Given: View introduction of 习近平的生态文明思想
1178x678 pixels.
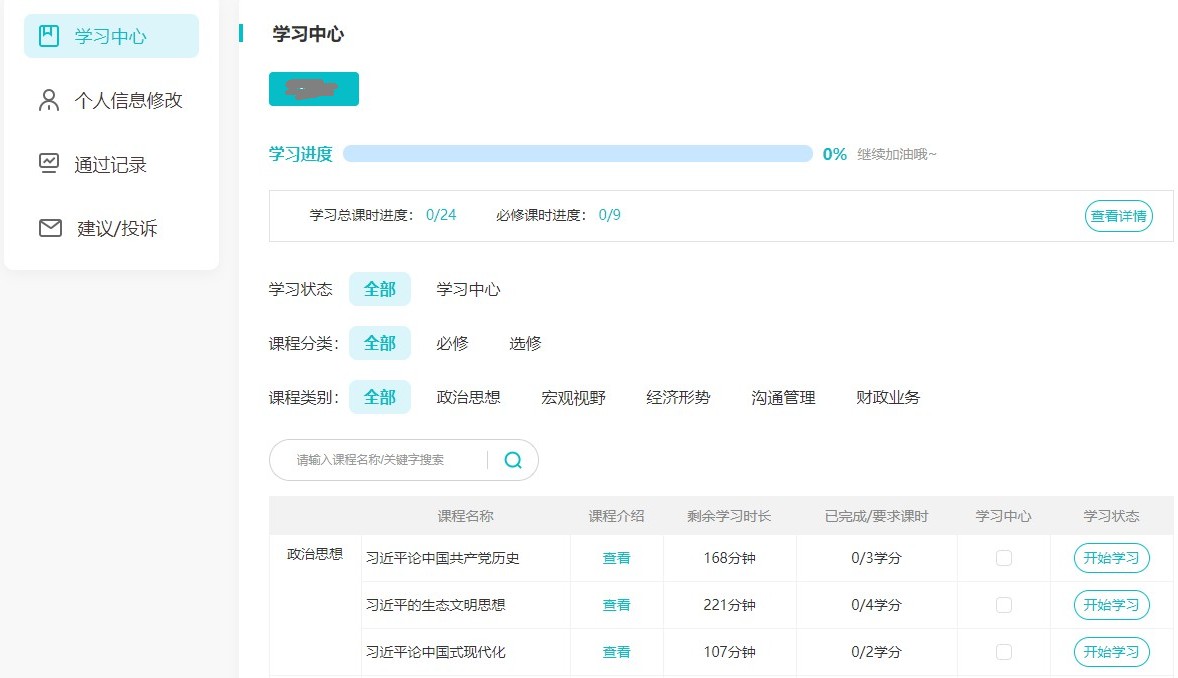Looking at the screenshot, I should pyautogui.click(x=616, y=605).
